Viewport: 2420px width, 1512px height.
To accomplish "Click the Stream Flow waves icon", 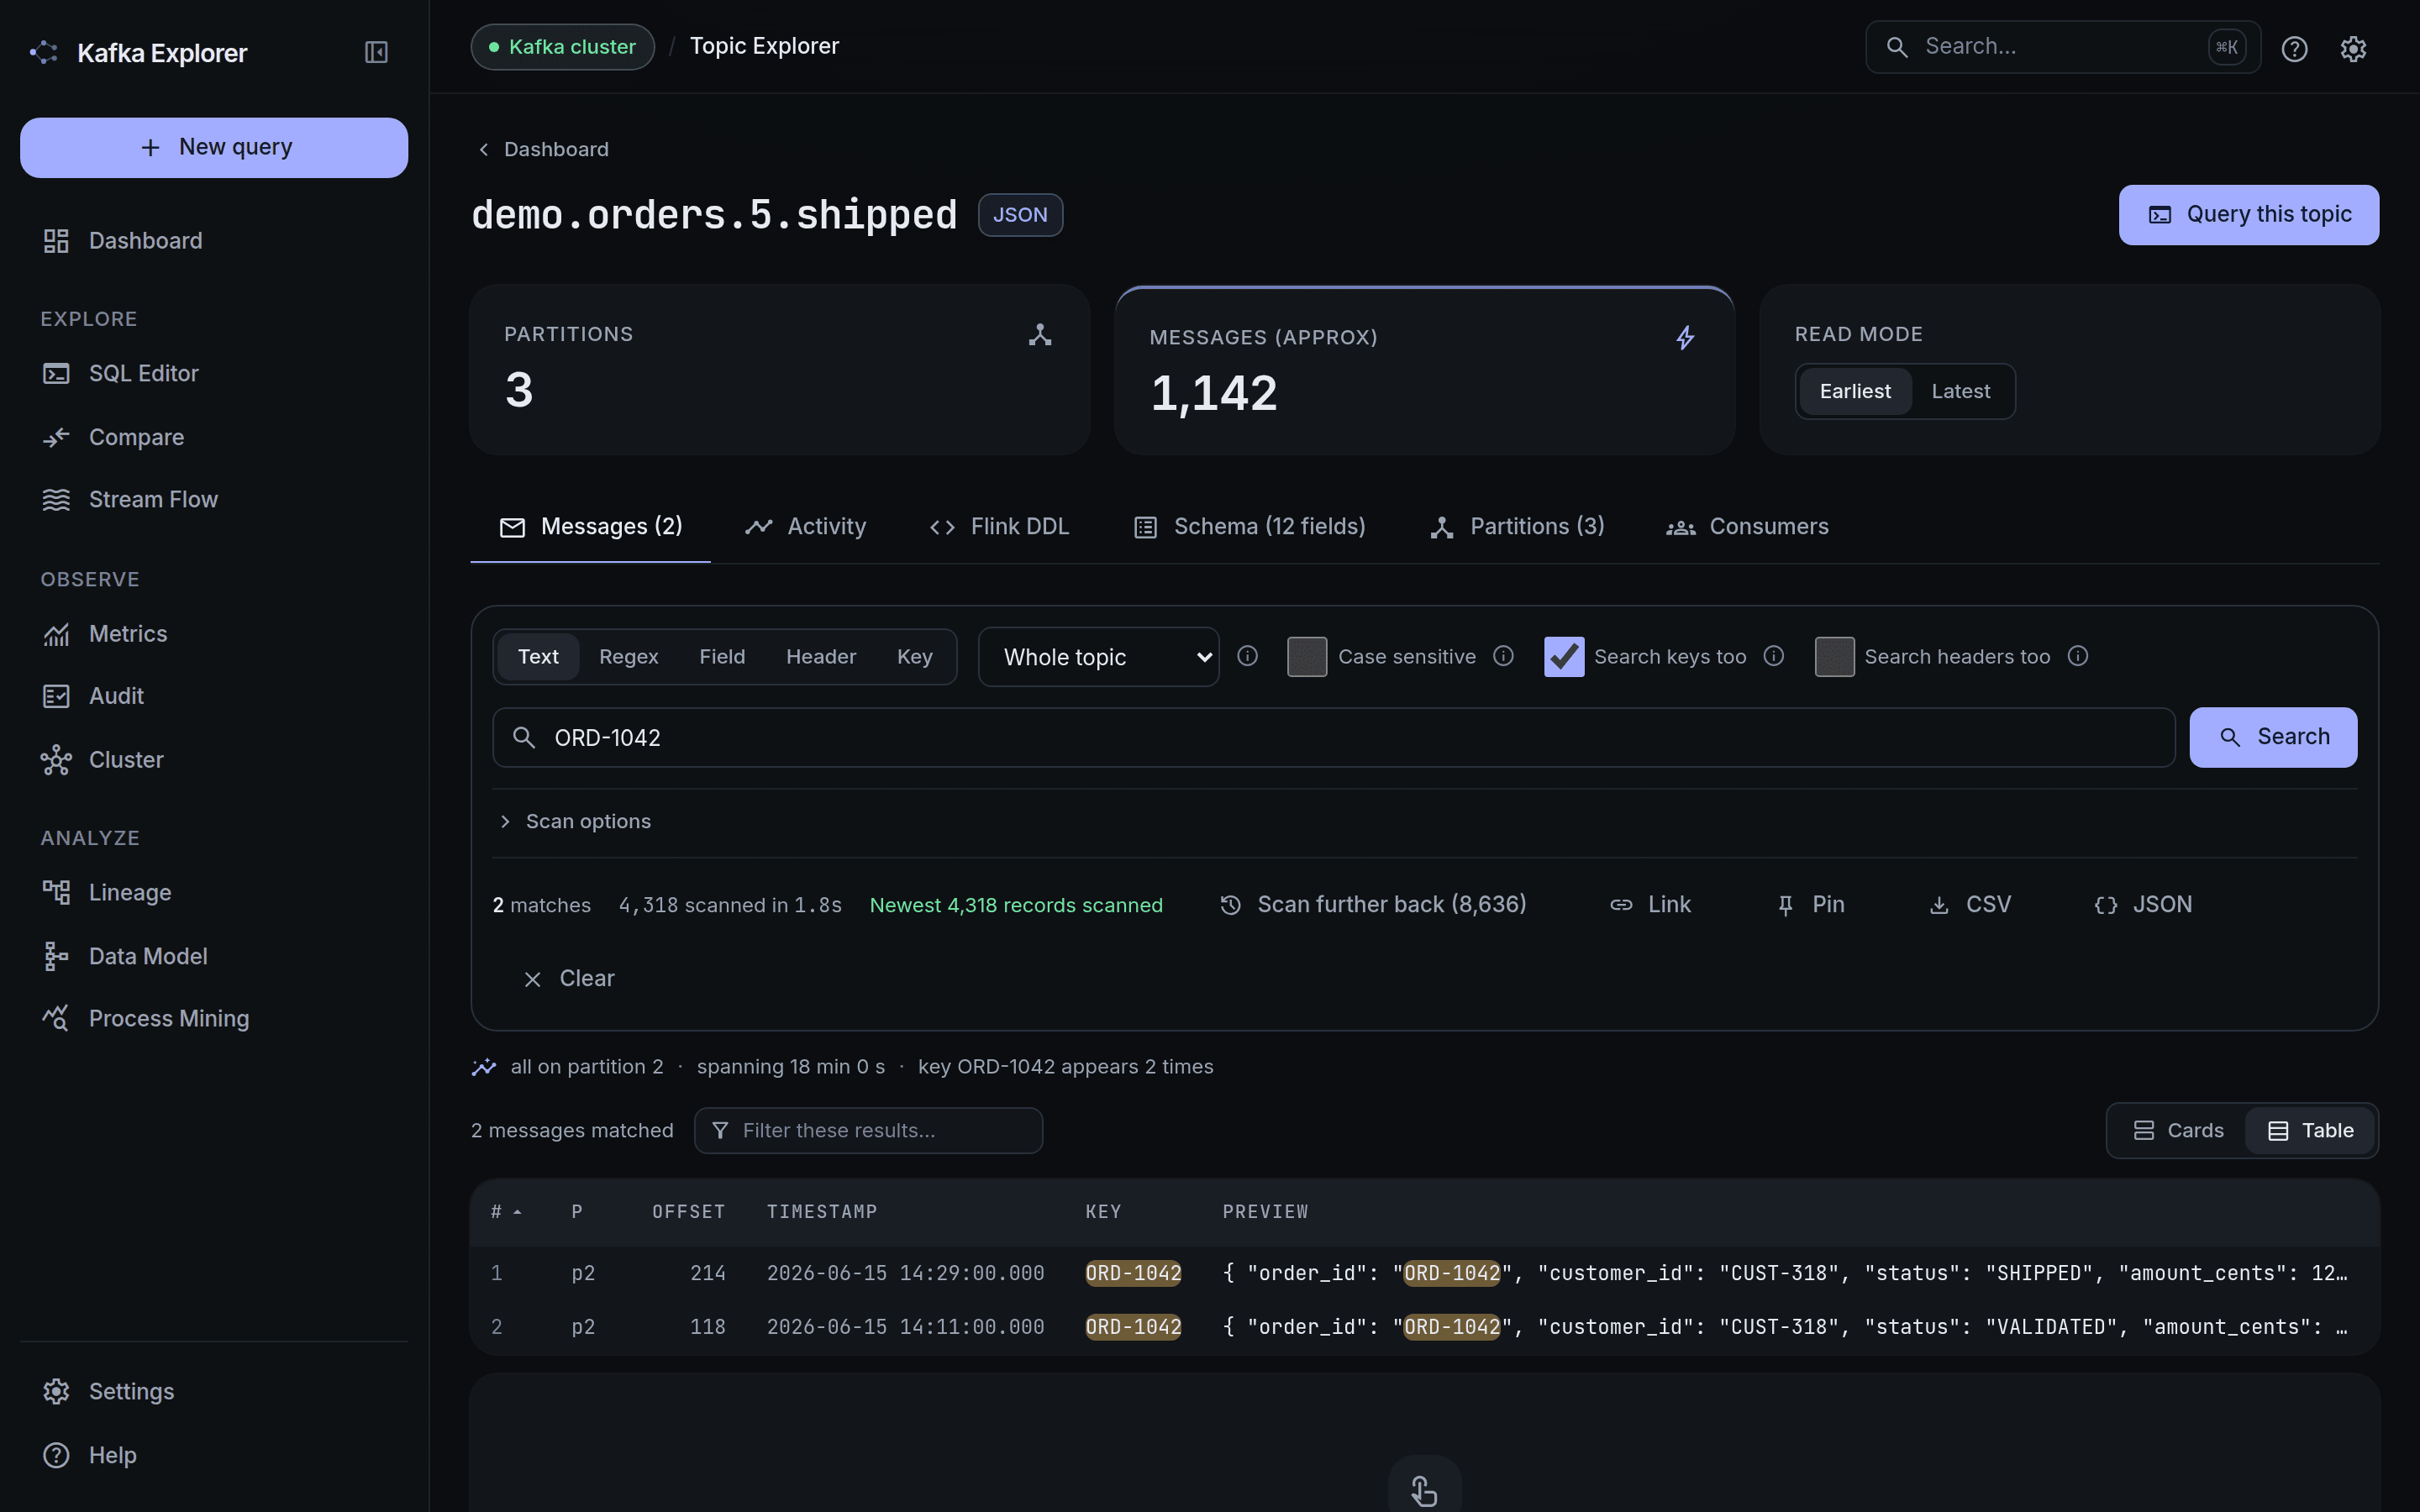I will [56, 500].
